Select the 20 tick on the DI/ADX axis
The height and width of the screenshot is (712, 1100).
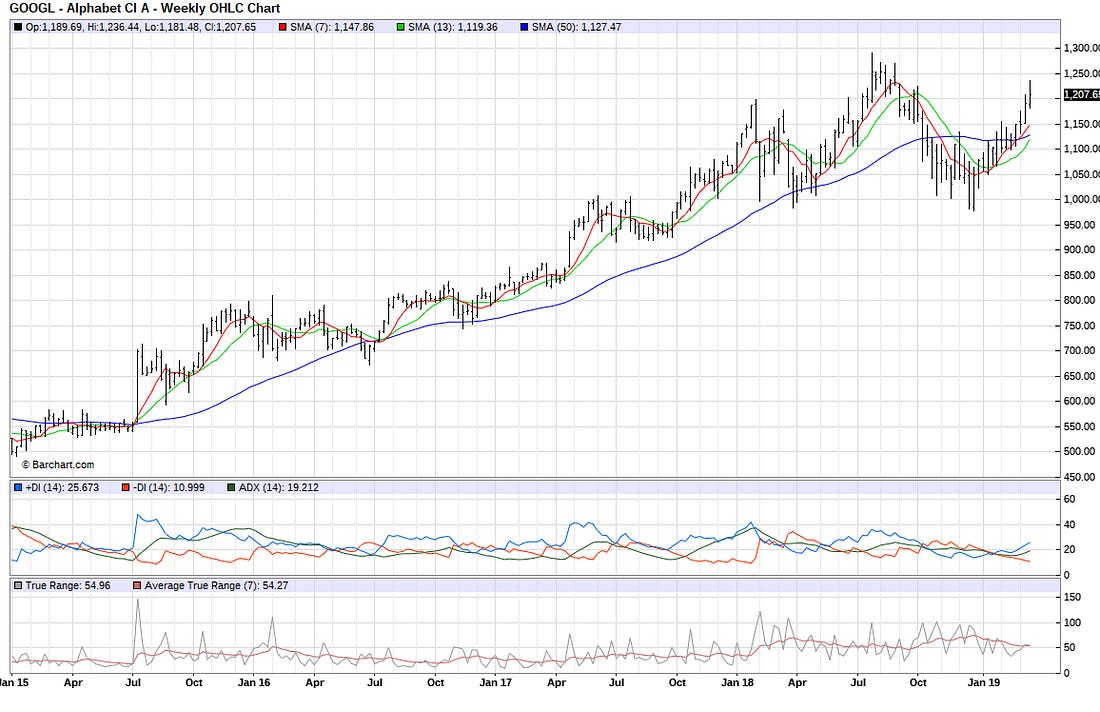(x=1070, y=550)
